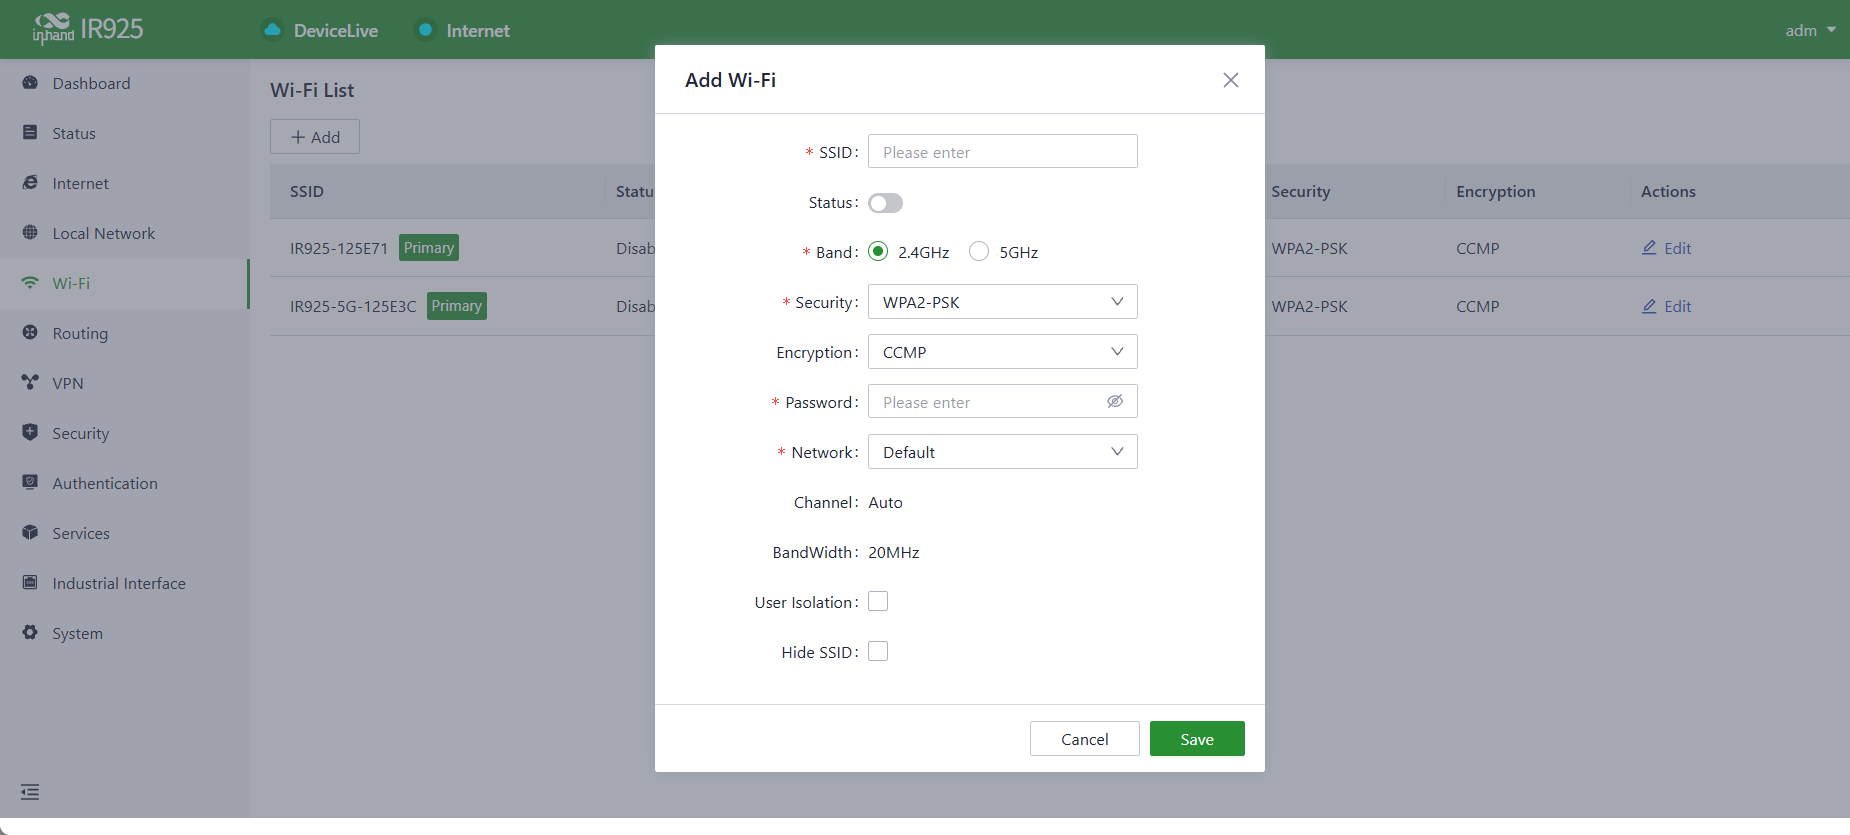The height and width of the screenshot is (835, 1850).
Task: Click the Internet status indicator icon
Action: click(425, 30)
